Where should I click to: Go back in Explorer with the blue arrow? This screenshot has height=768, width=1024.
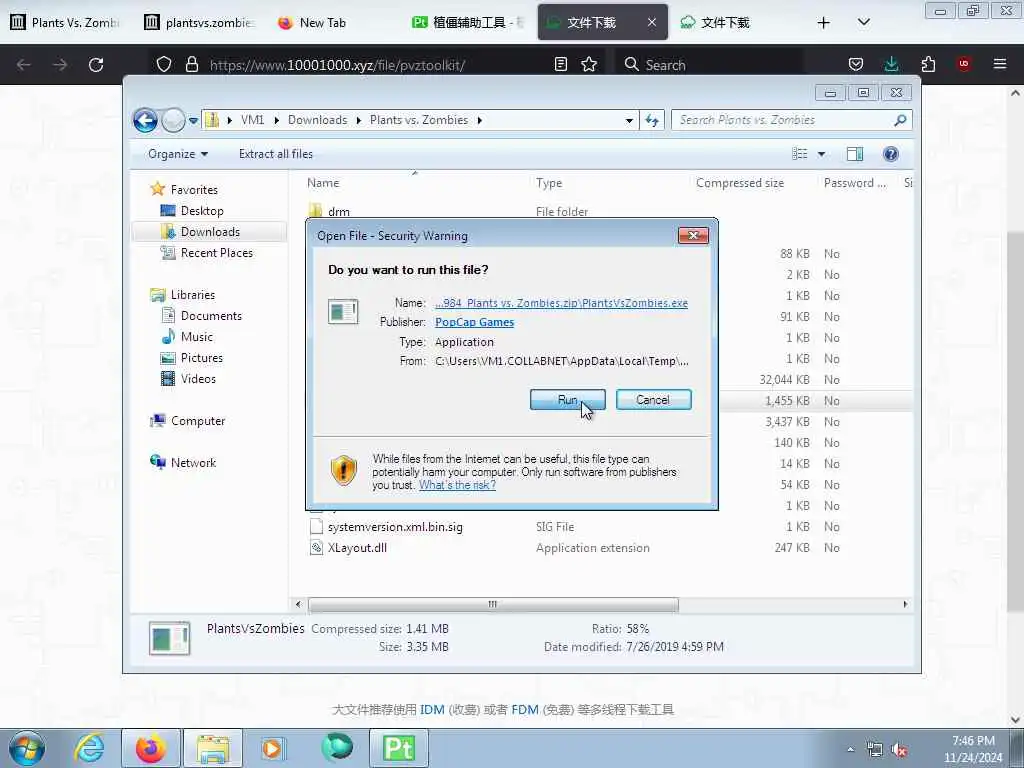[145, 120]
